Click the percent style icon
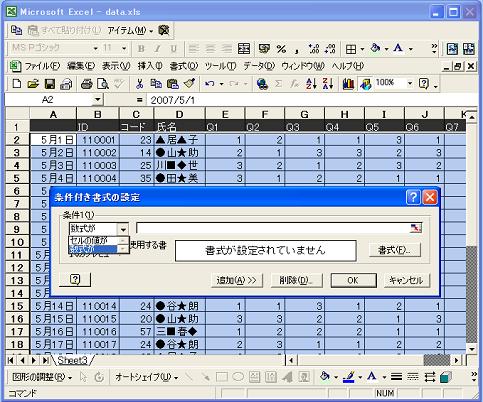Image resolution: width=483 pixels, height=402 pixels. coord(281,49)
